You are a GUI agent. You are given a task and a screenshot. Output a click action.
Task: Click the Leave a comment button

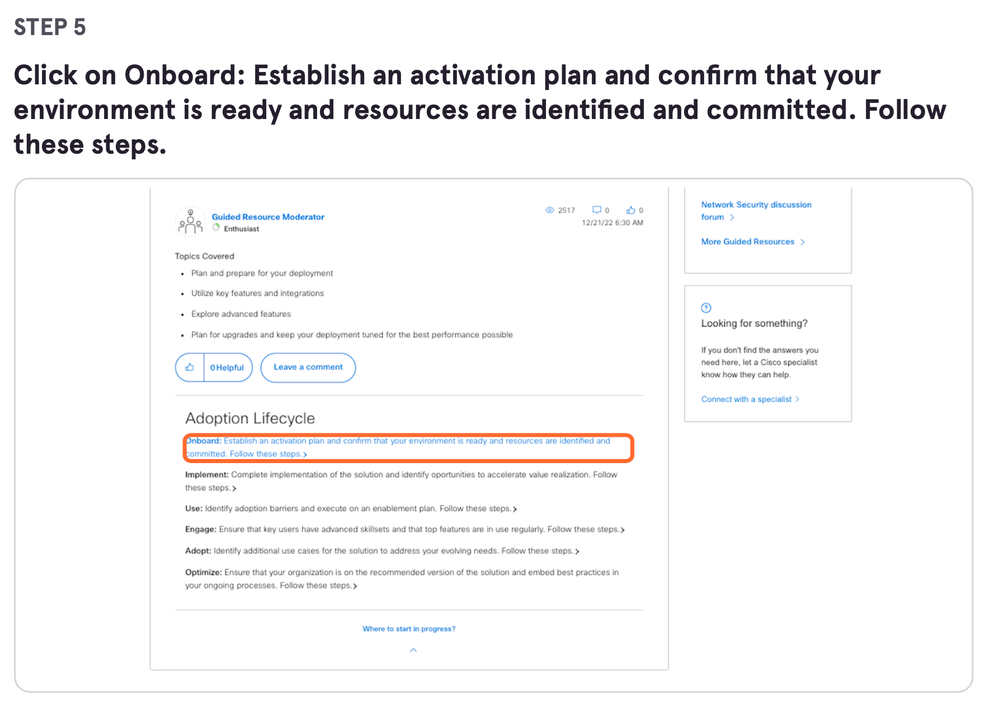(308, 368)
